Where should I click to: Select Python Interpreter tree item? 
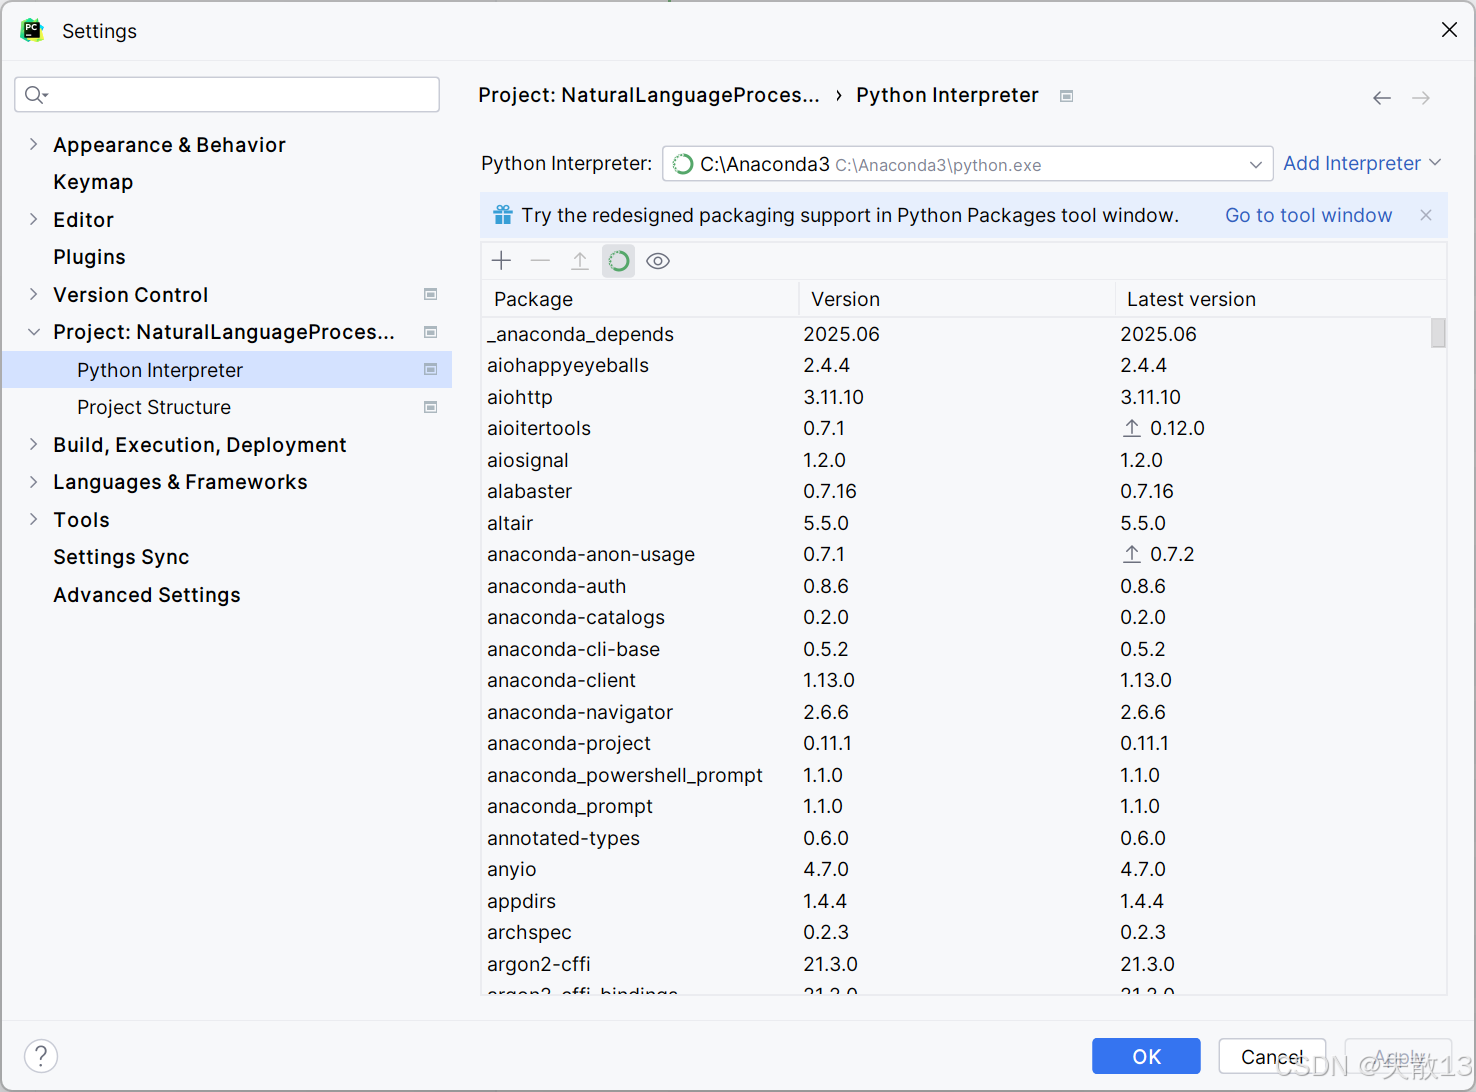(x=227, y=369)
